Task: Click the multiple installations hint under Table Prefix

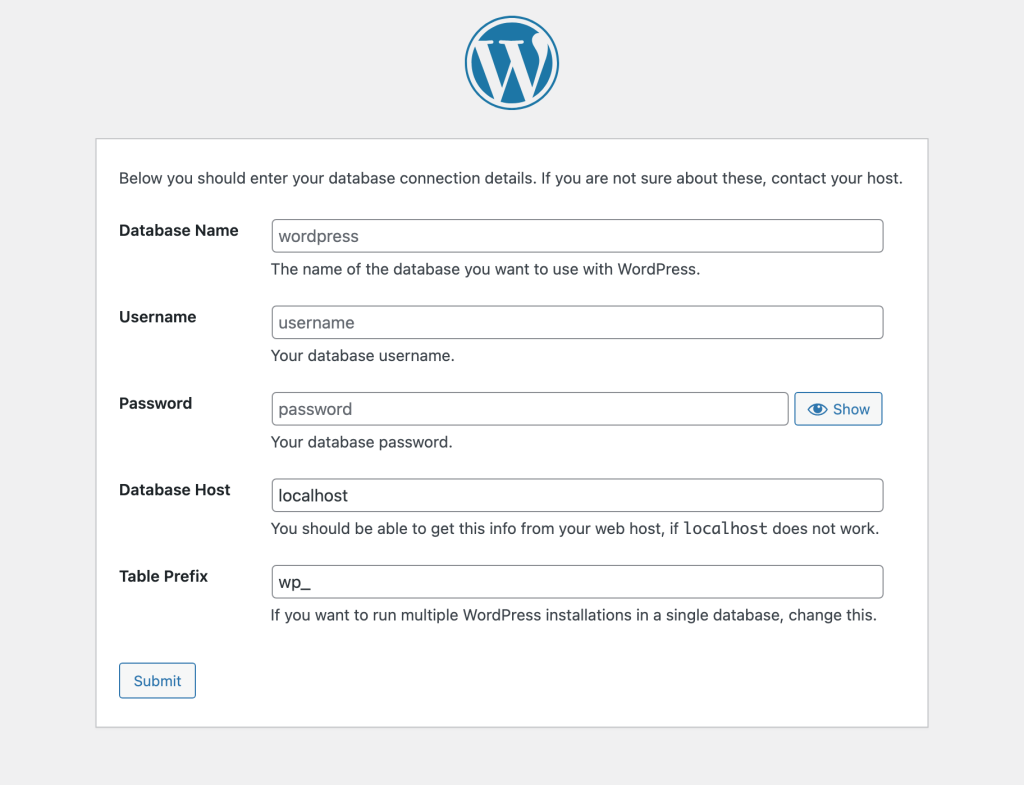Action: (x=573, y=615)
